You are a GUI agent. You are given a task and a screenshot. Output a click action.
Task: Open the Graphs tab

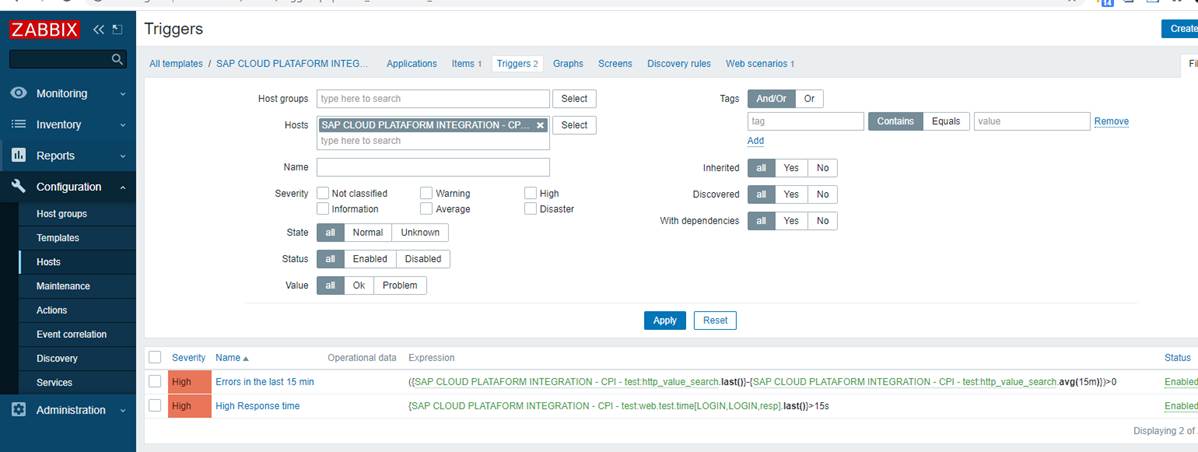[x=568, y=64]
